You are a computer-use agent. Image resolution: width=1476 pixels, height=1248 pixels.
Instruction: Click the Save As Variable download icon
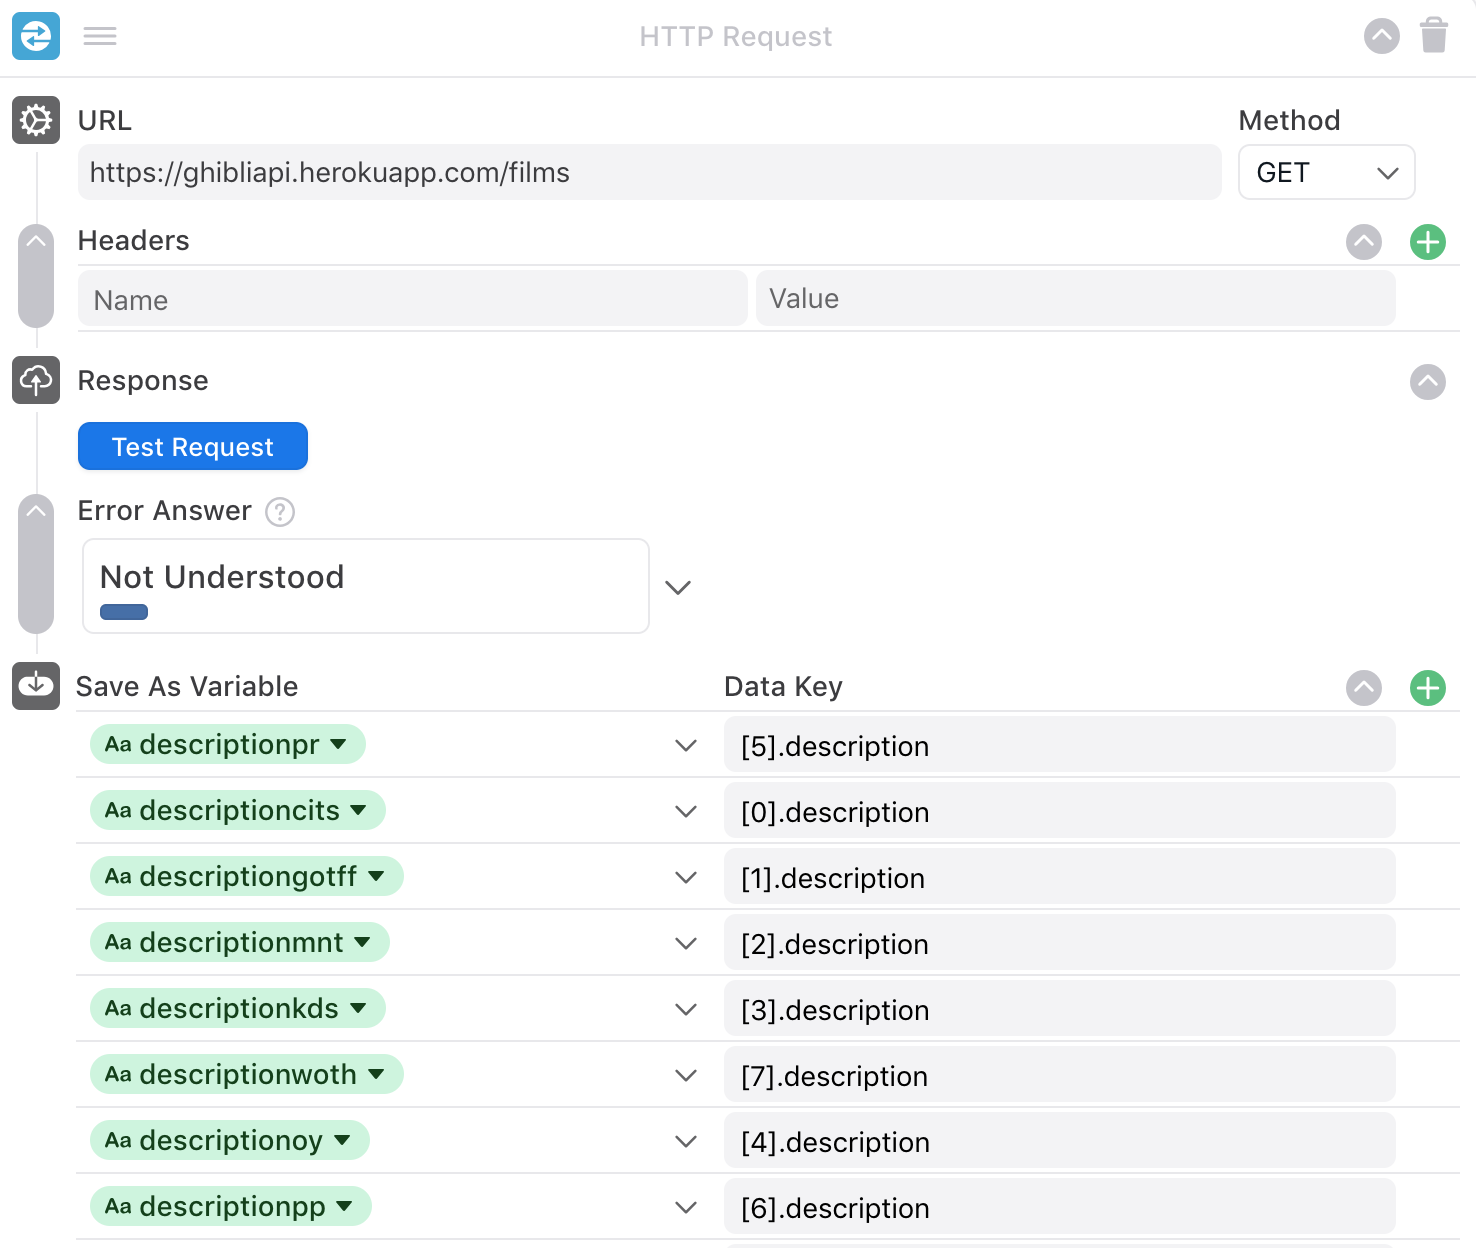[36, 686]
